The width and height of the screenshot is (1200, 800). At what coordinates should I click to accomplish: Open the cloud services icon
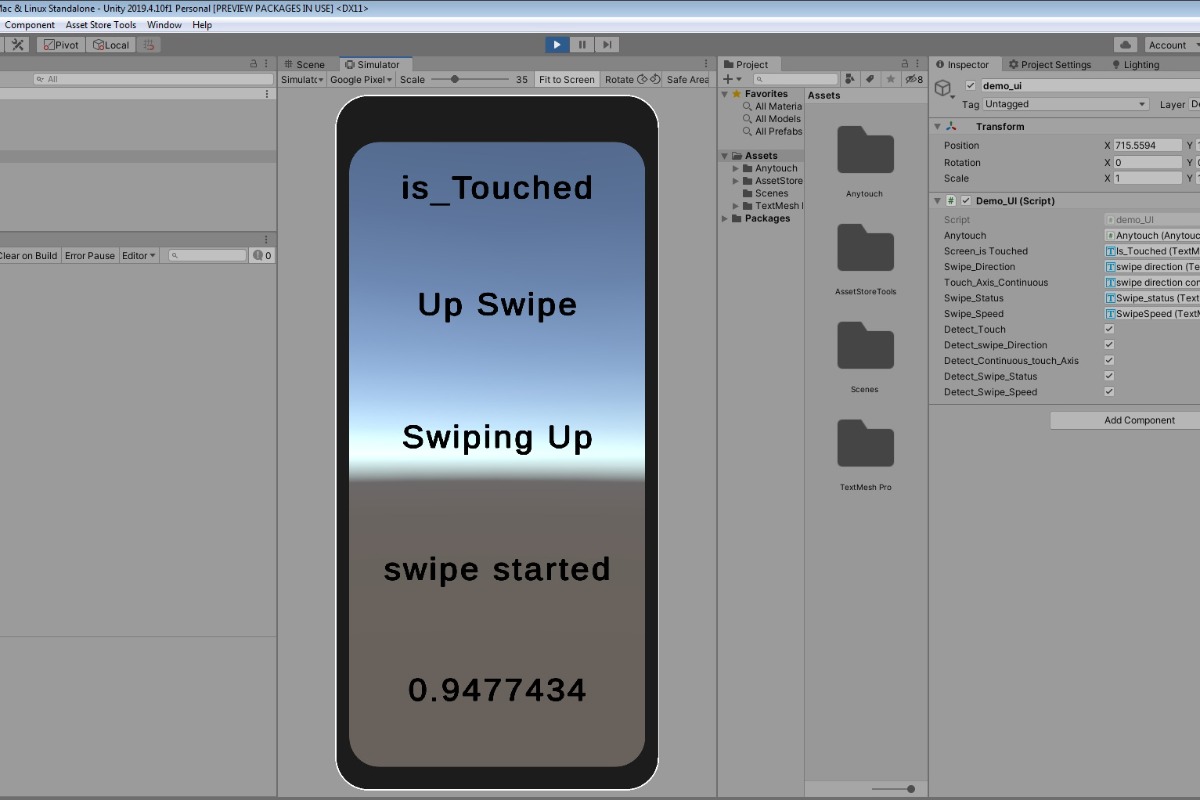pyautogui.click(x=1126, y=45)
